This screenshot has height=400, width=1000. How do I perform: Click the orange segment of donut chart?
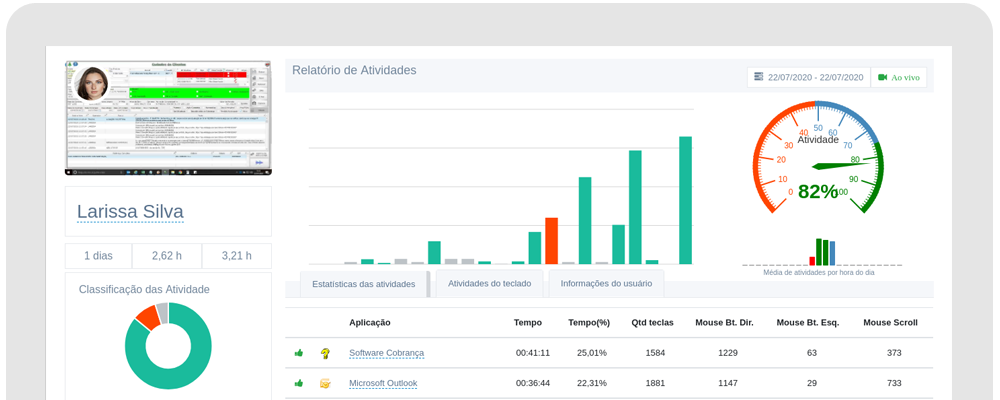tap(147, 316)
